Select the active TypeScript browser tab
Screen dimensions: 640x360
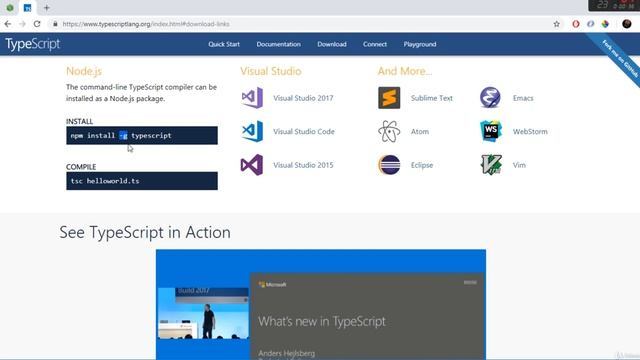coord(27,8)
